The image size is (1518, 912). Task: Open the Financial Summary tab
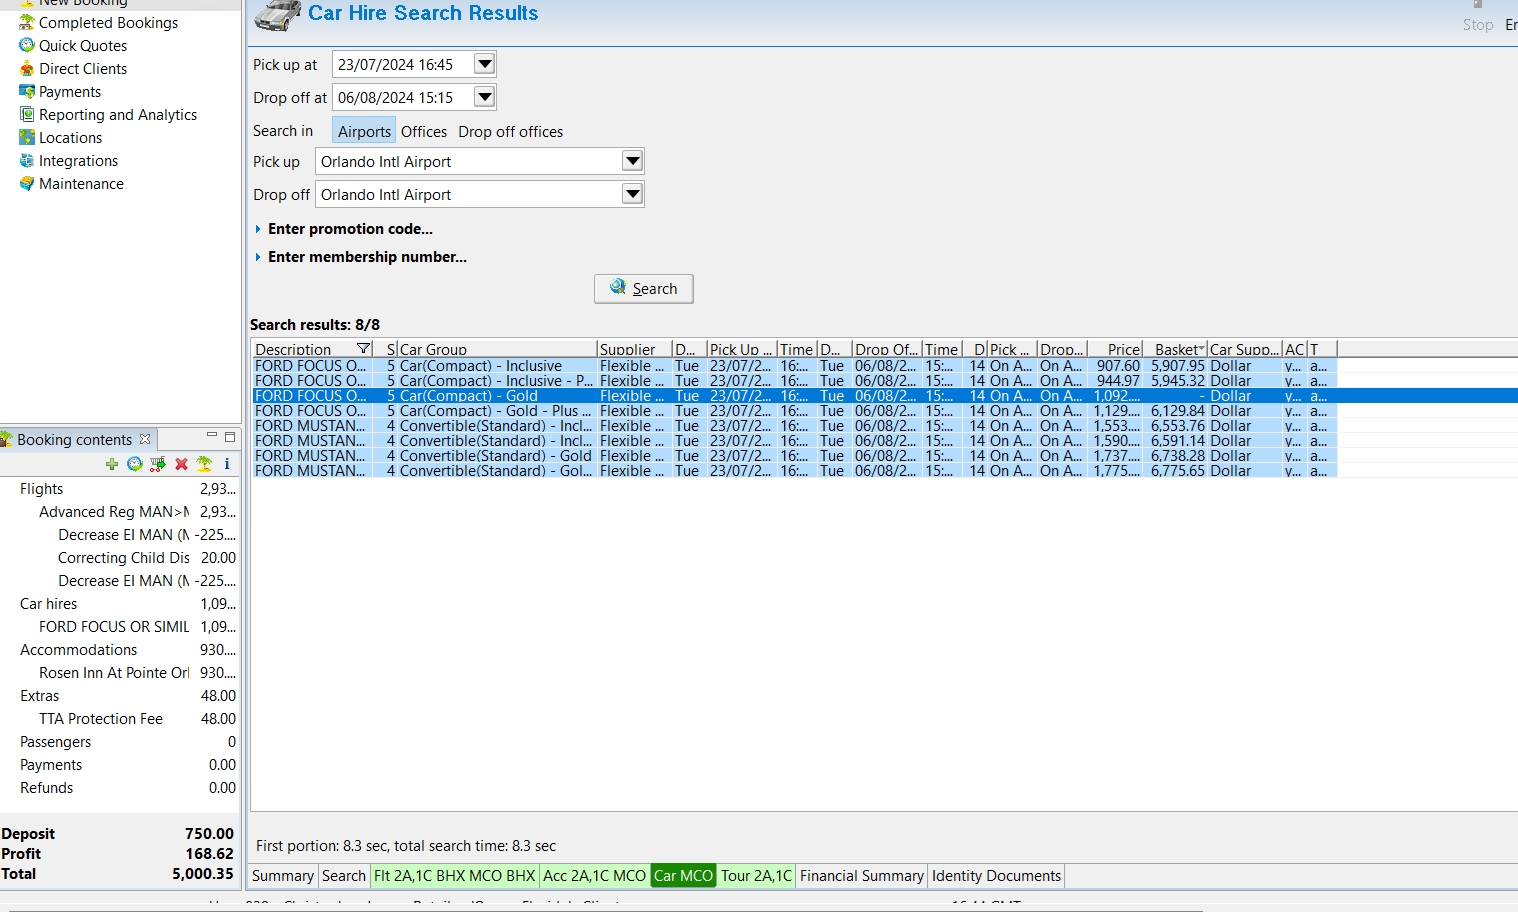tap(862, 876)
